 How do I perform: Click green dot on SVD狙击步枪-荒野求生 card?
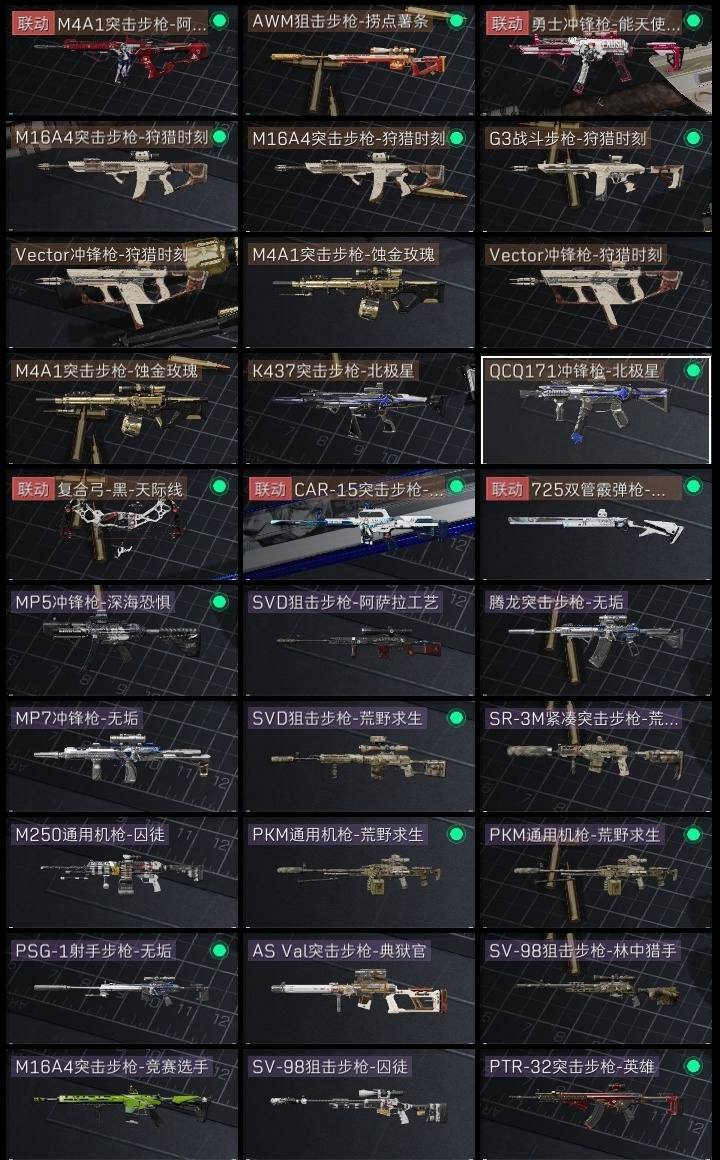[x=457, y=717]
